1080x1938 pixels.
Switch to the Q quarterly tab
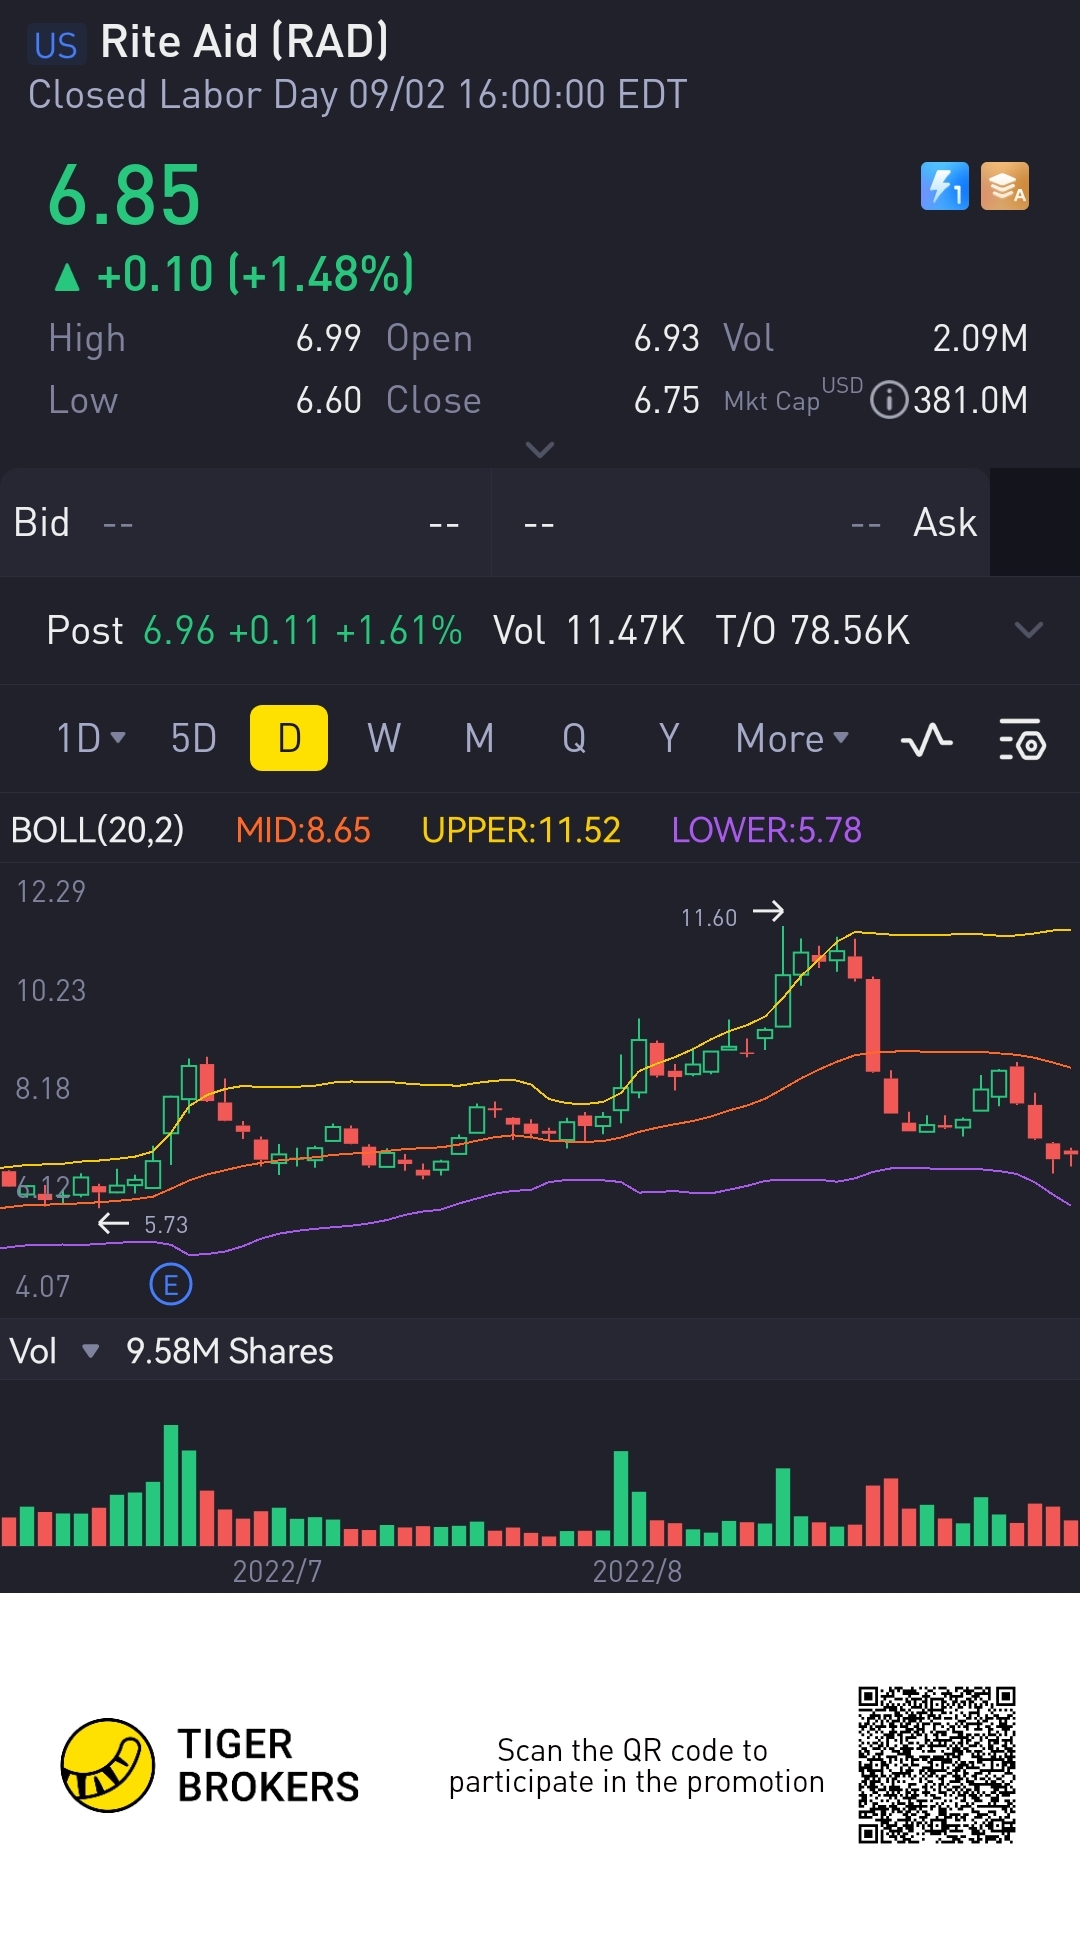pyautogui.click(x=574, y=739)
